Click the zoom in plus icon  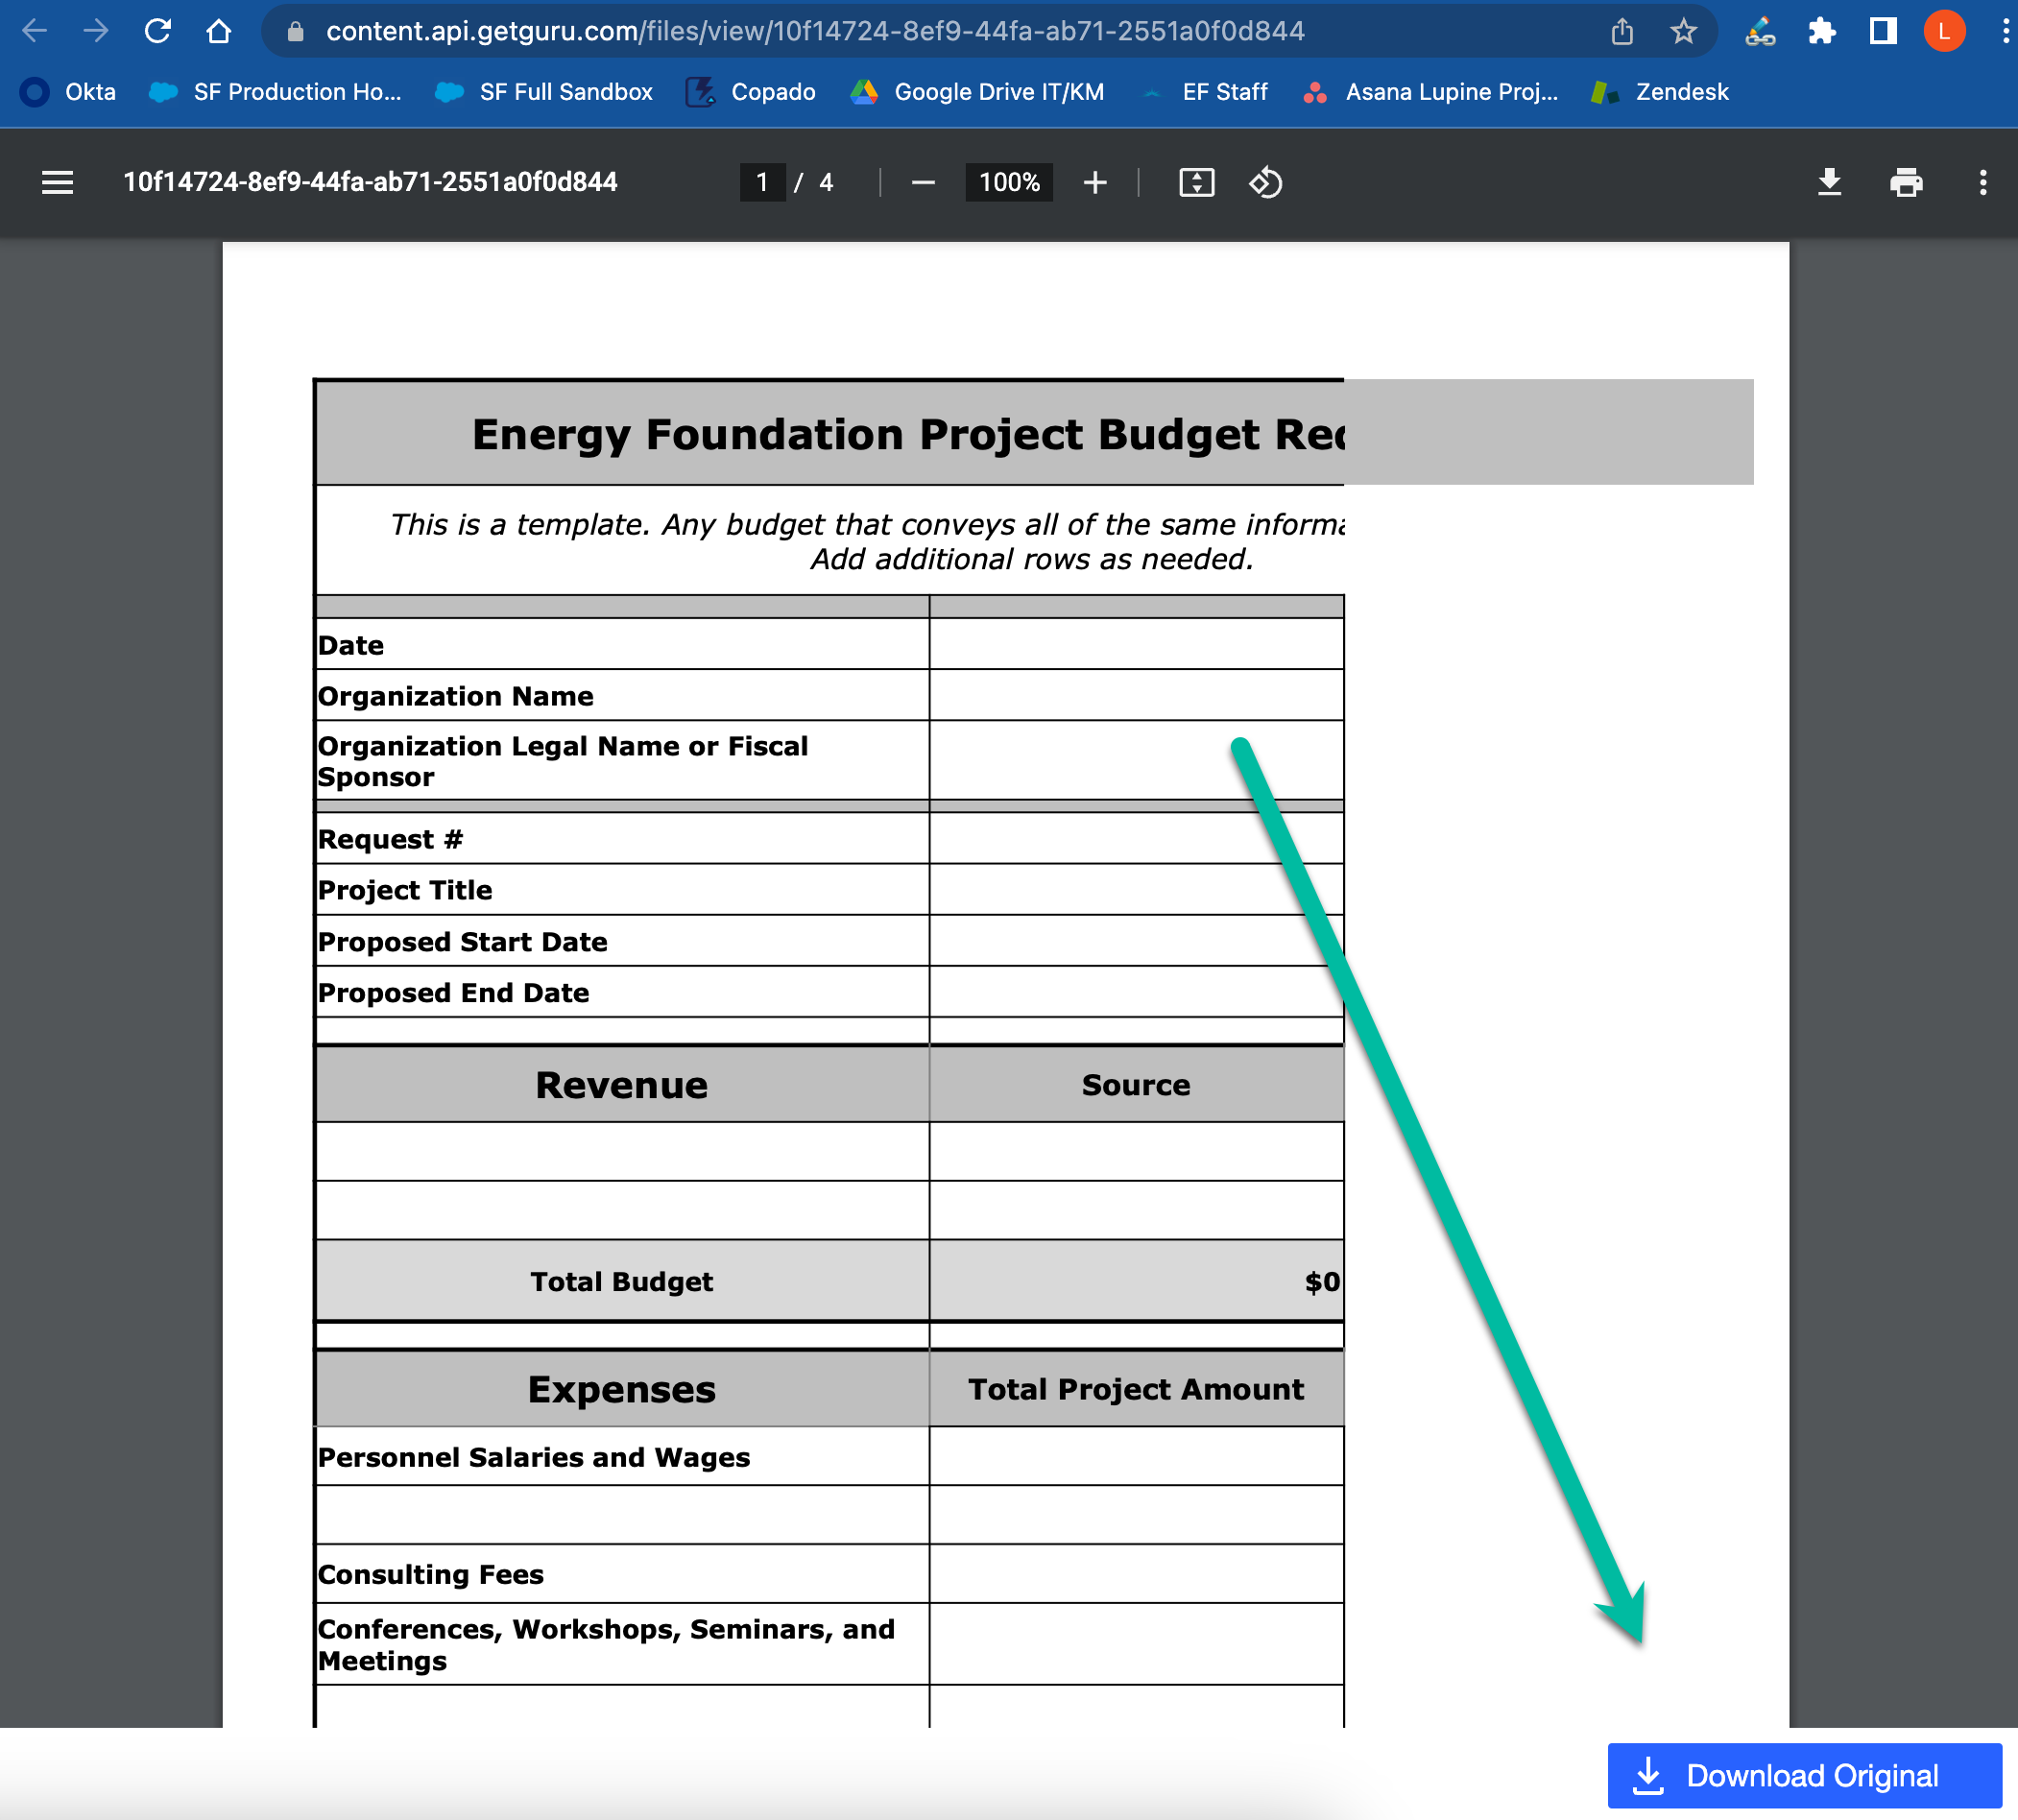coord(1095,182)
